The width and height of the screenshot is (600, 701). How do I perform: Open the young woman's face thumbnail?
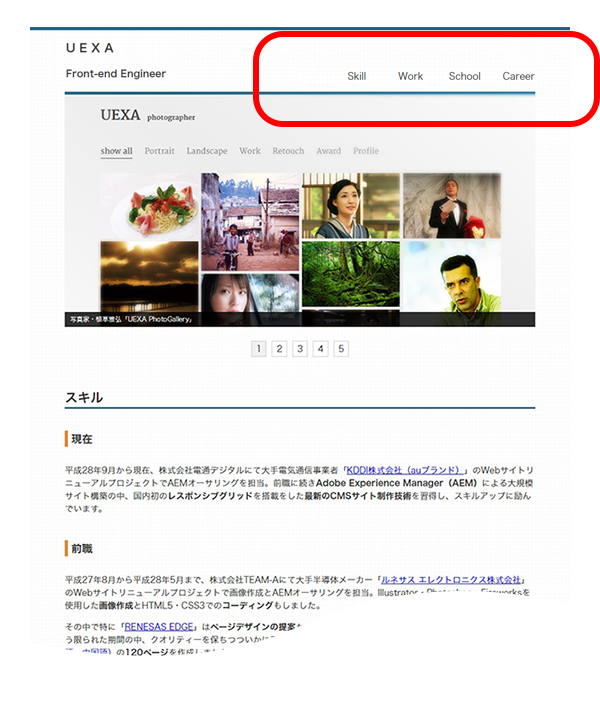tap(250, 293)
